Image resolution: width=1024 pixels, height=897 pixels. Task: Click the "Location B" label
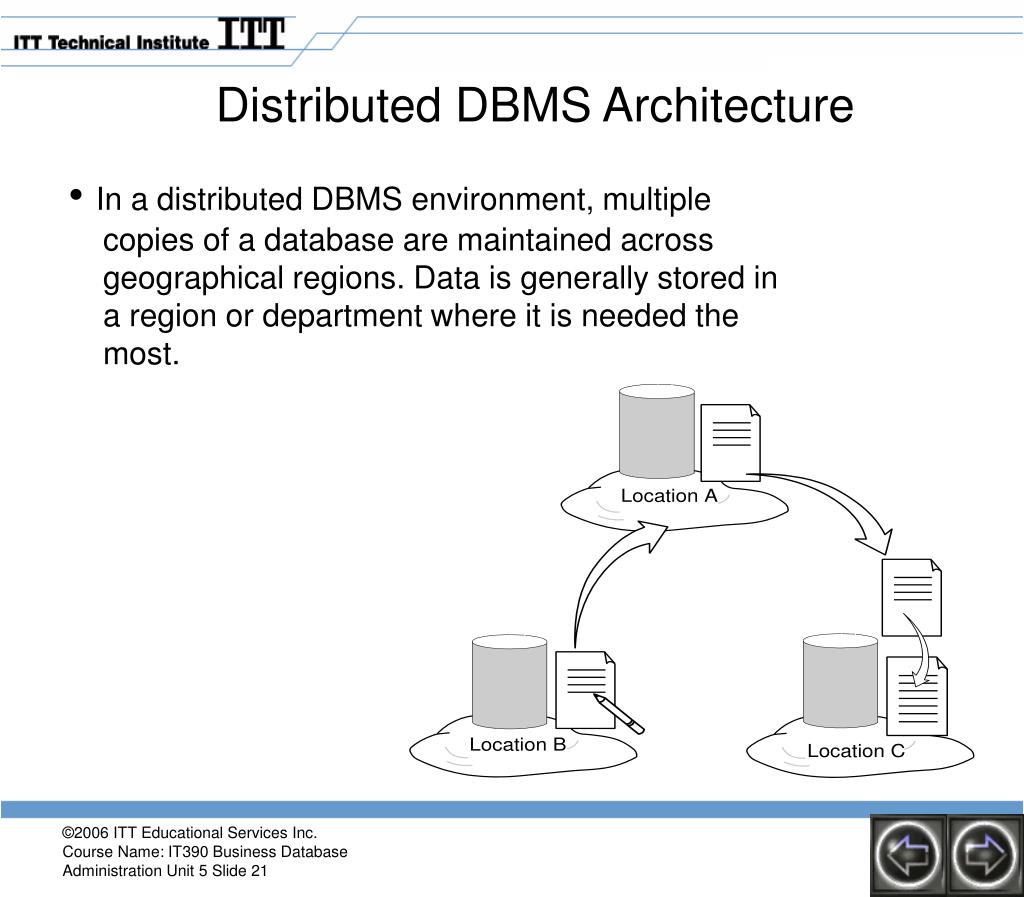(x=517, y=744)
